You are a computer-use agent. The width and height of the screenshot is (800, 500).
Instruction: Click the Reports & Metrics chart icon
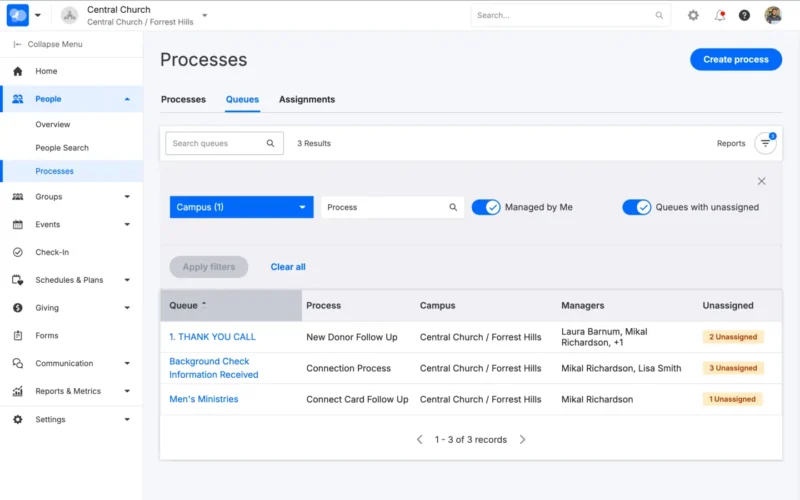coord(17,391)
